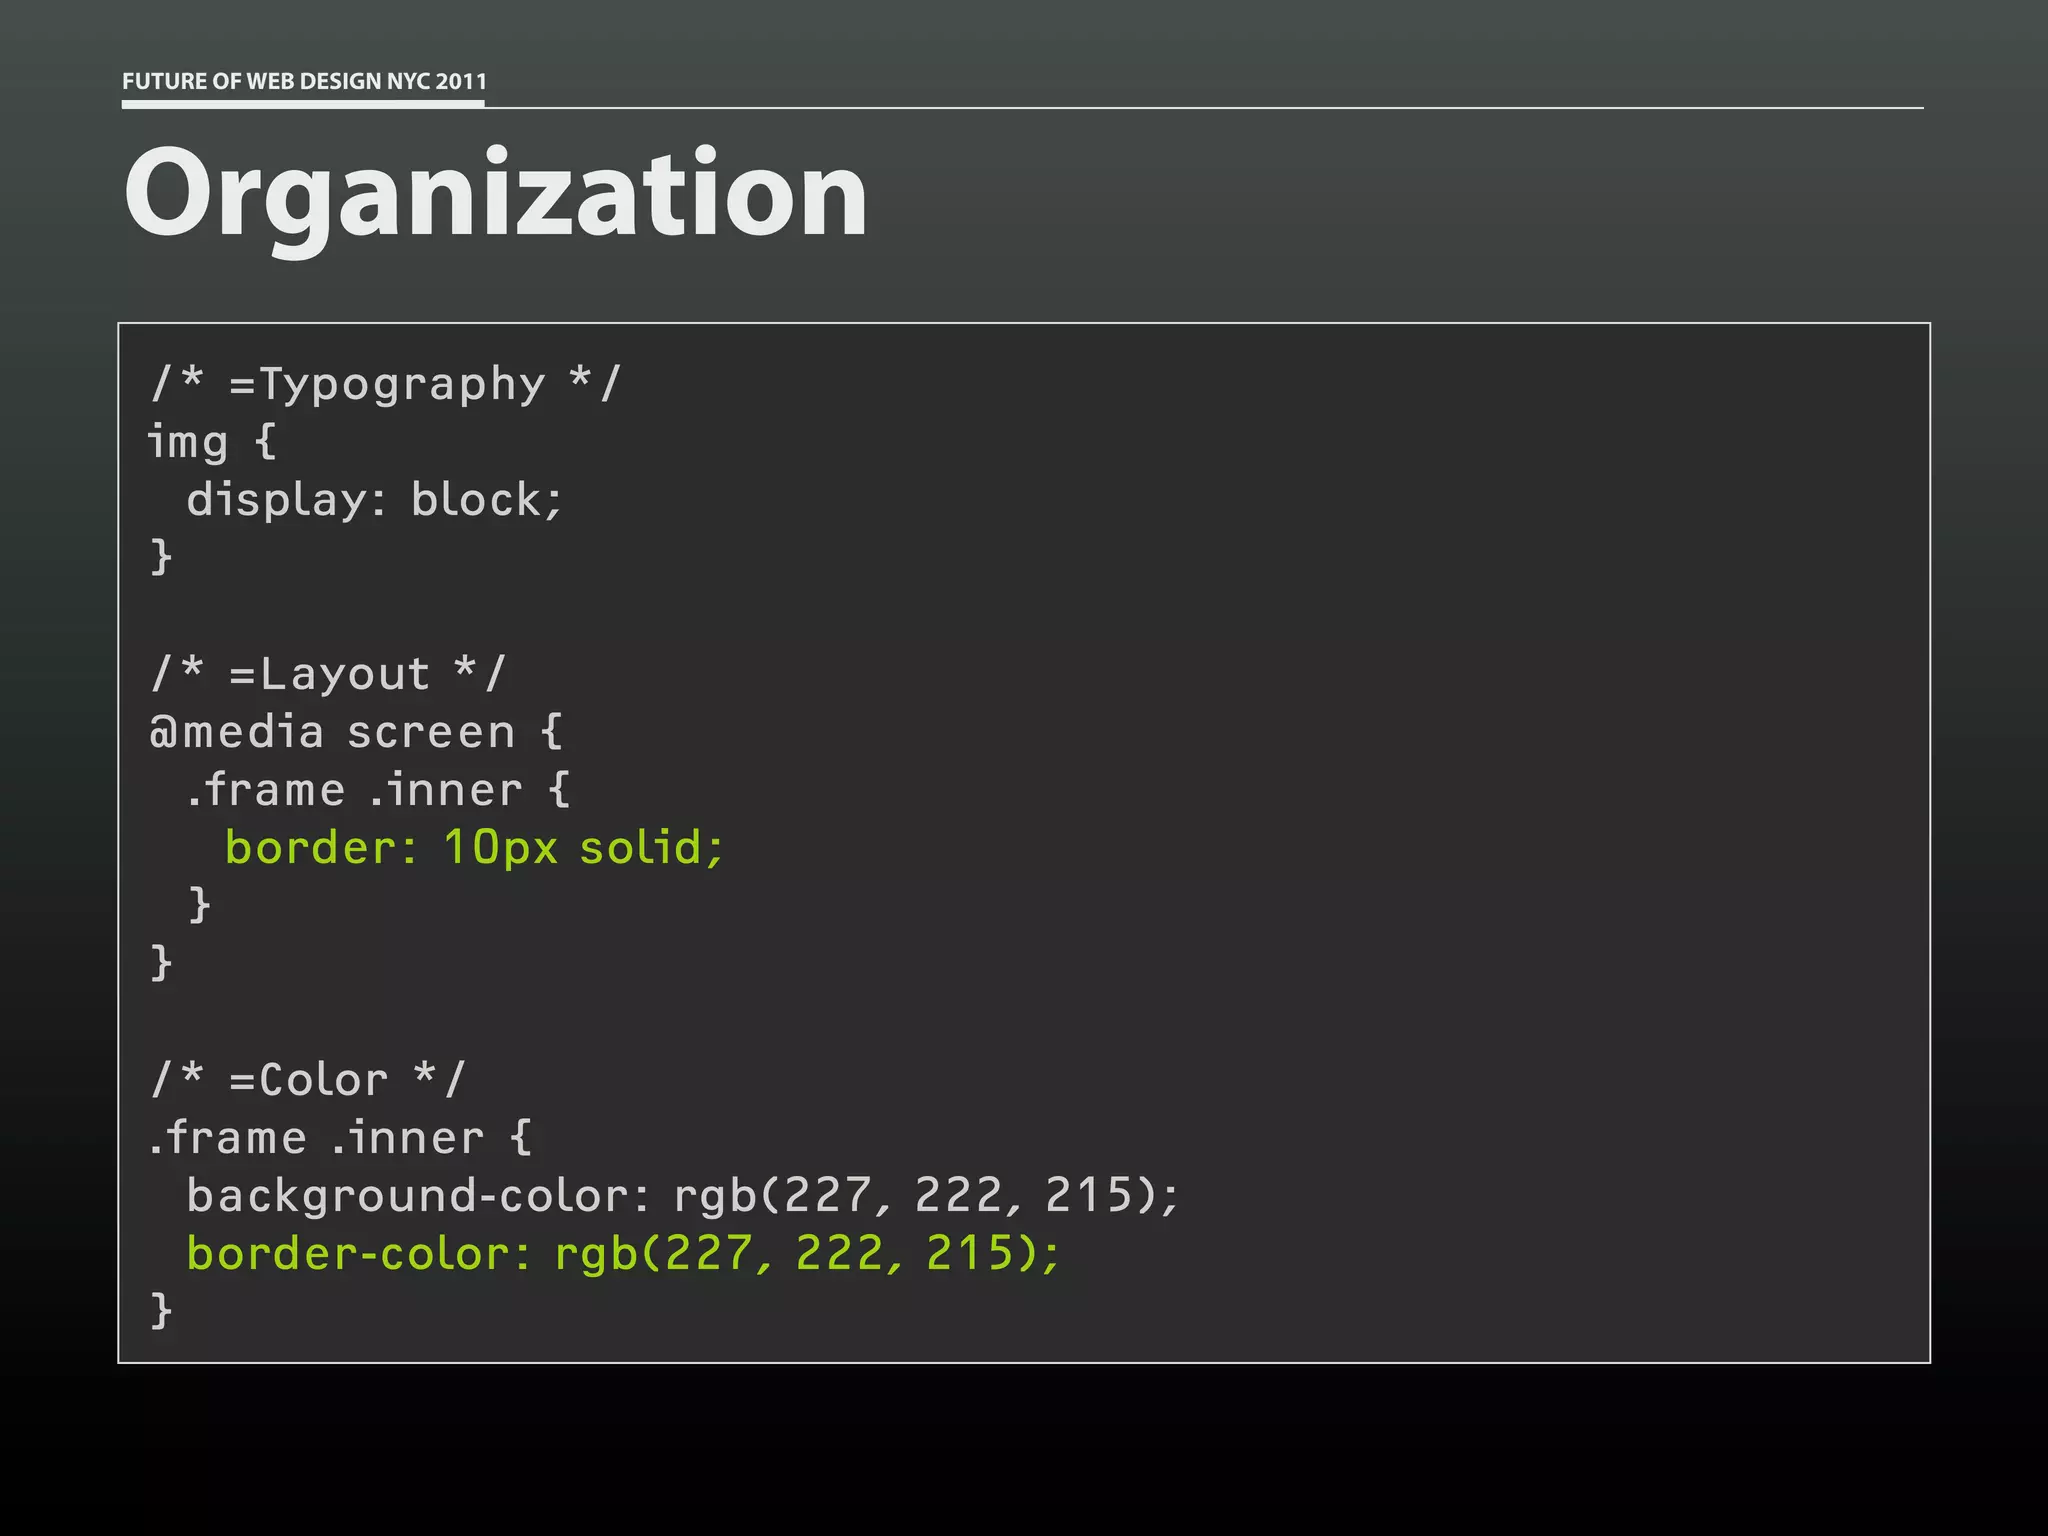Click the closing brace ending the @media block

(x=161, y=963)
